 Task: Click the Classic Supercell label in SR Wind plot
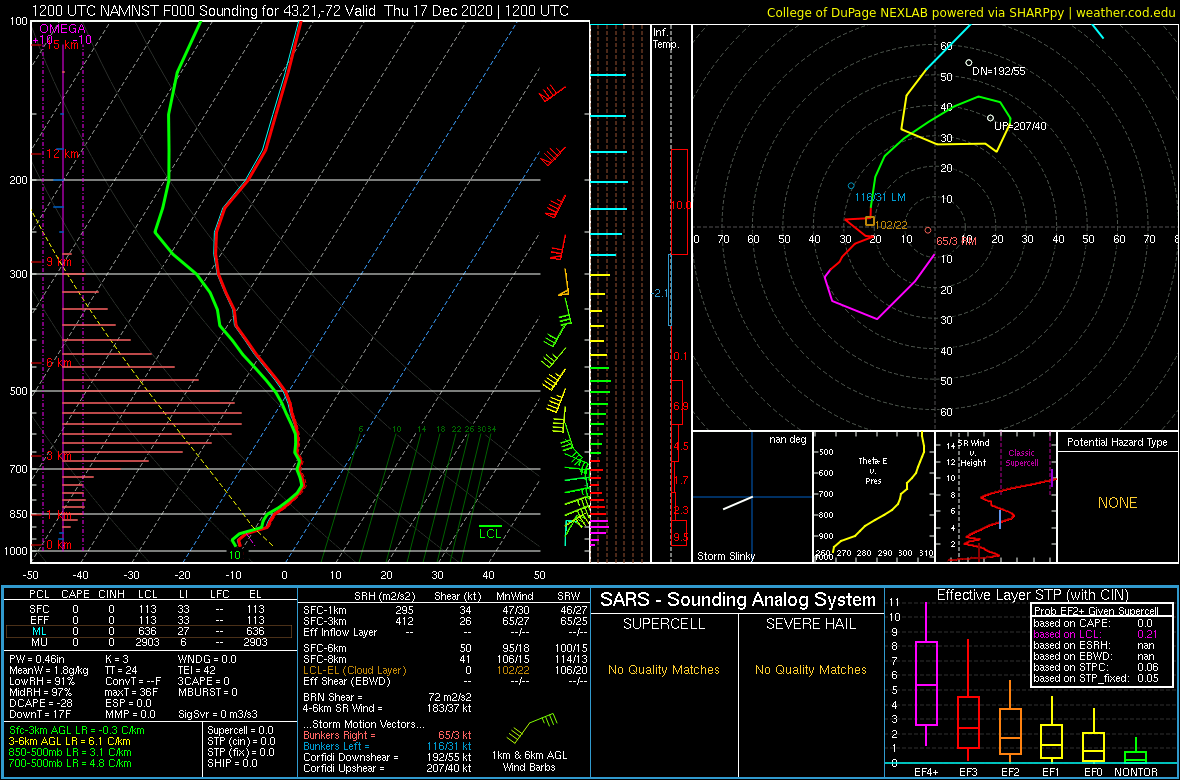1022,457
